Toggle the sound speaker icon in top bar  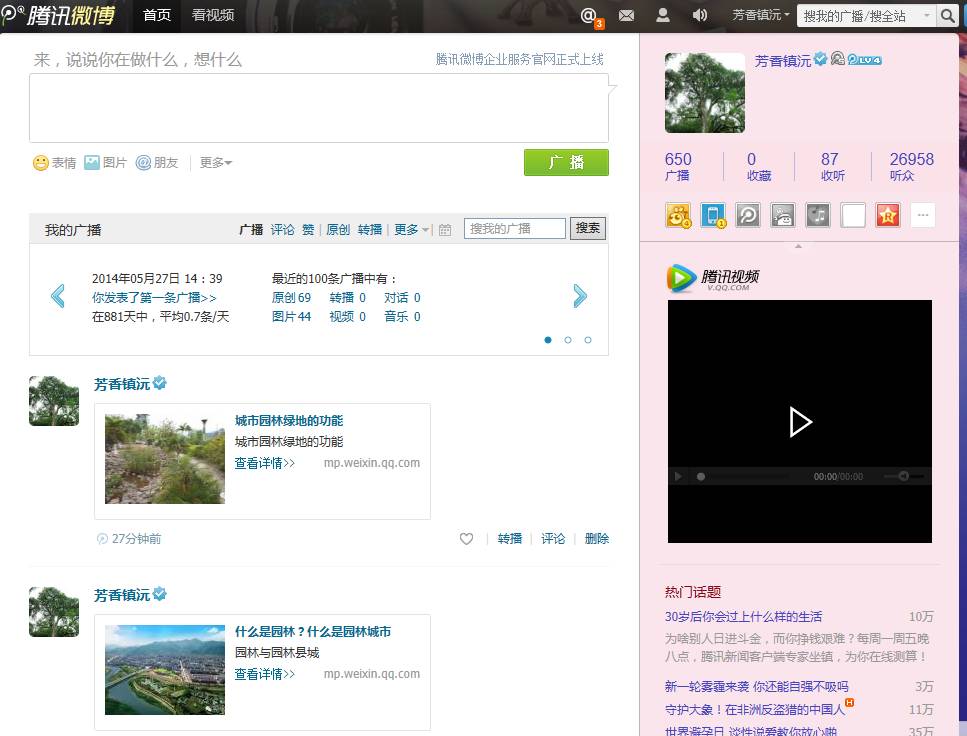(x=700, y=15)
